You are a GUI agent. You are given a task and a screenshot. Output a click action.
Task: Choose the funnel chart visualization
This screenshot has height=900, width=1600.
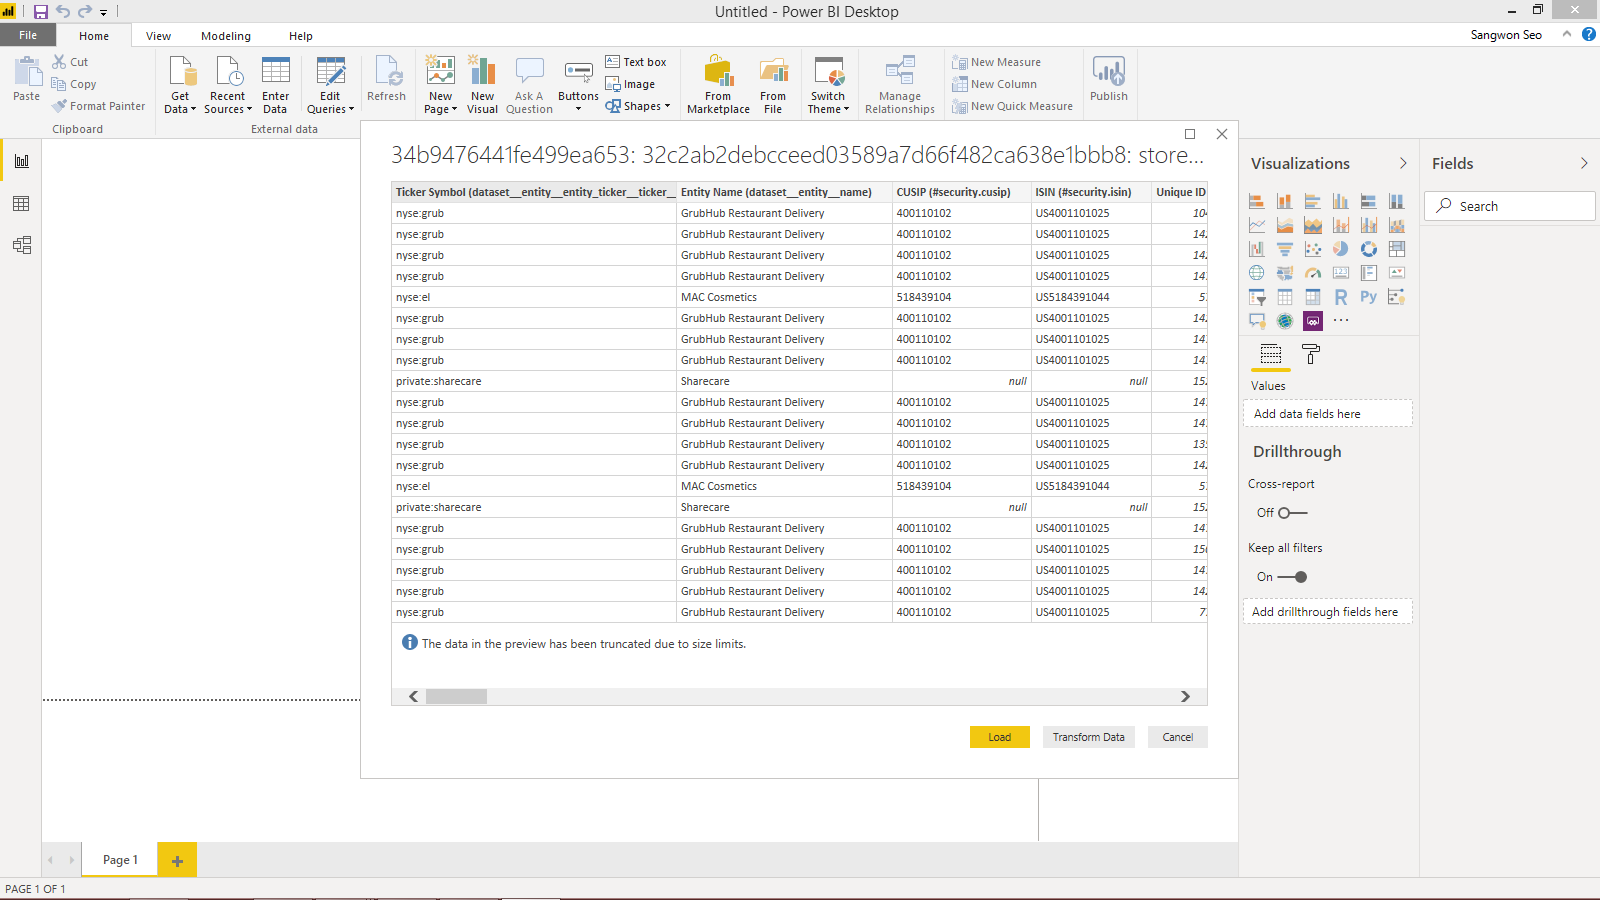(x=1285, y=249)
